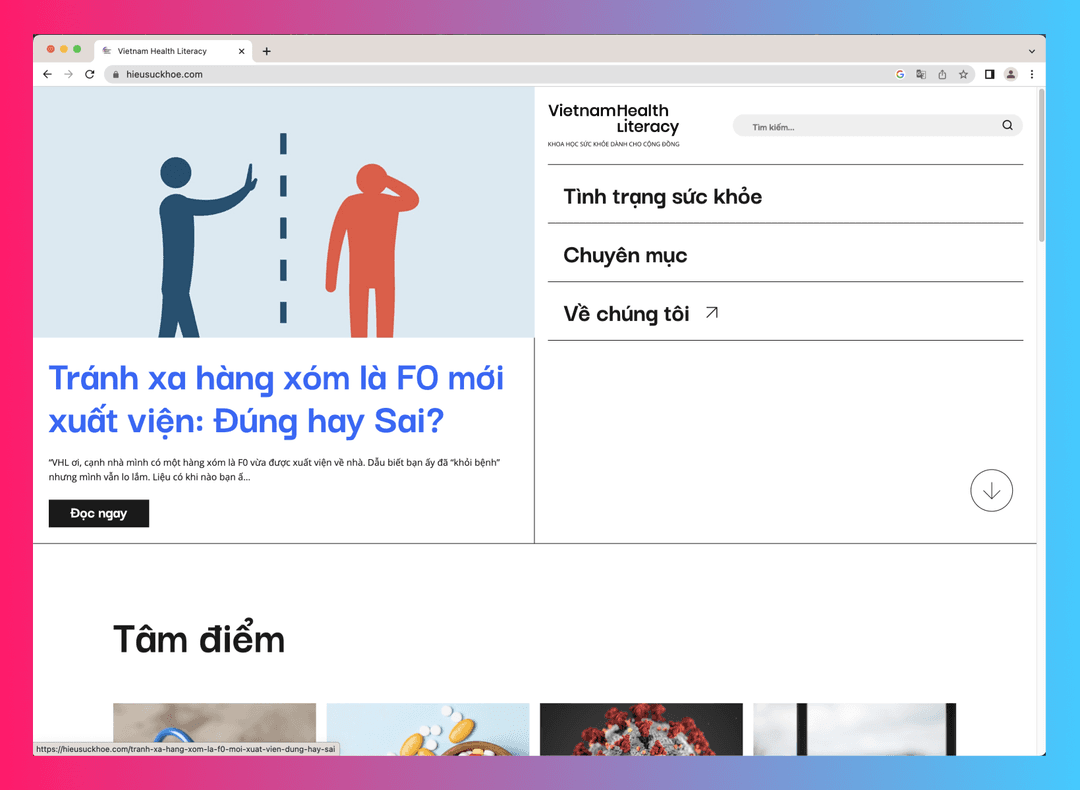Reload the page with the refresh icon
This screenshot has width=1080, height=790.
coord(89,74)
